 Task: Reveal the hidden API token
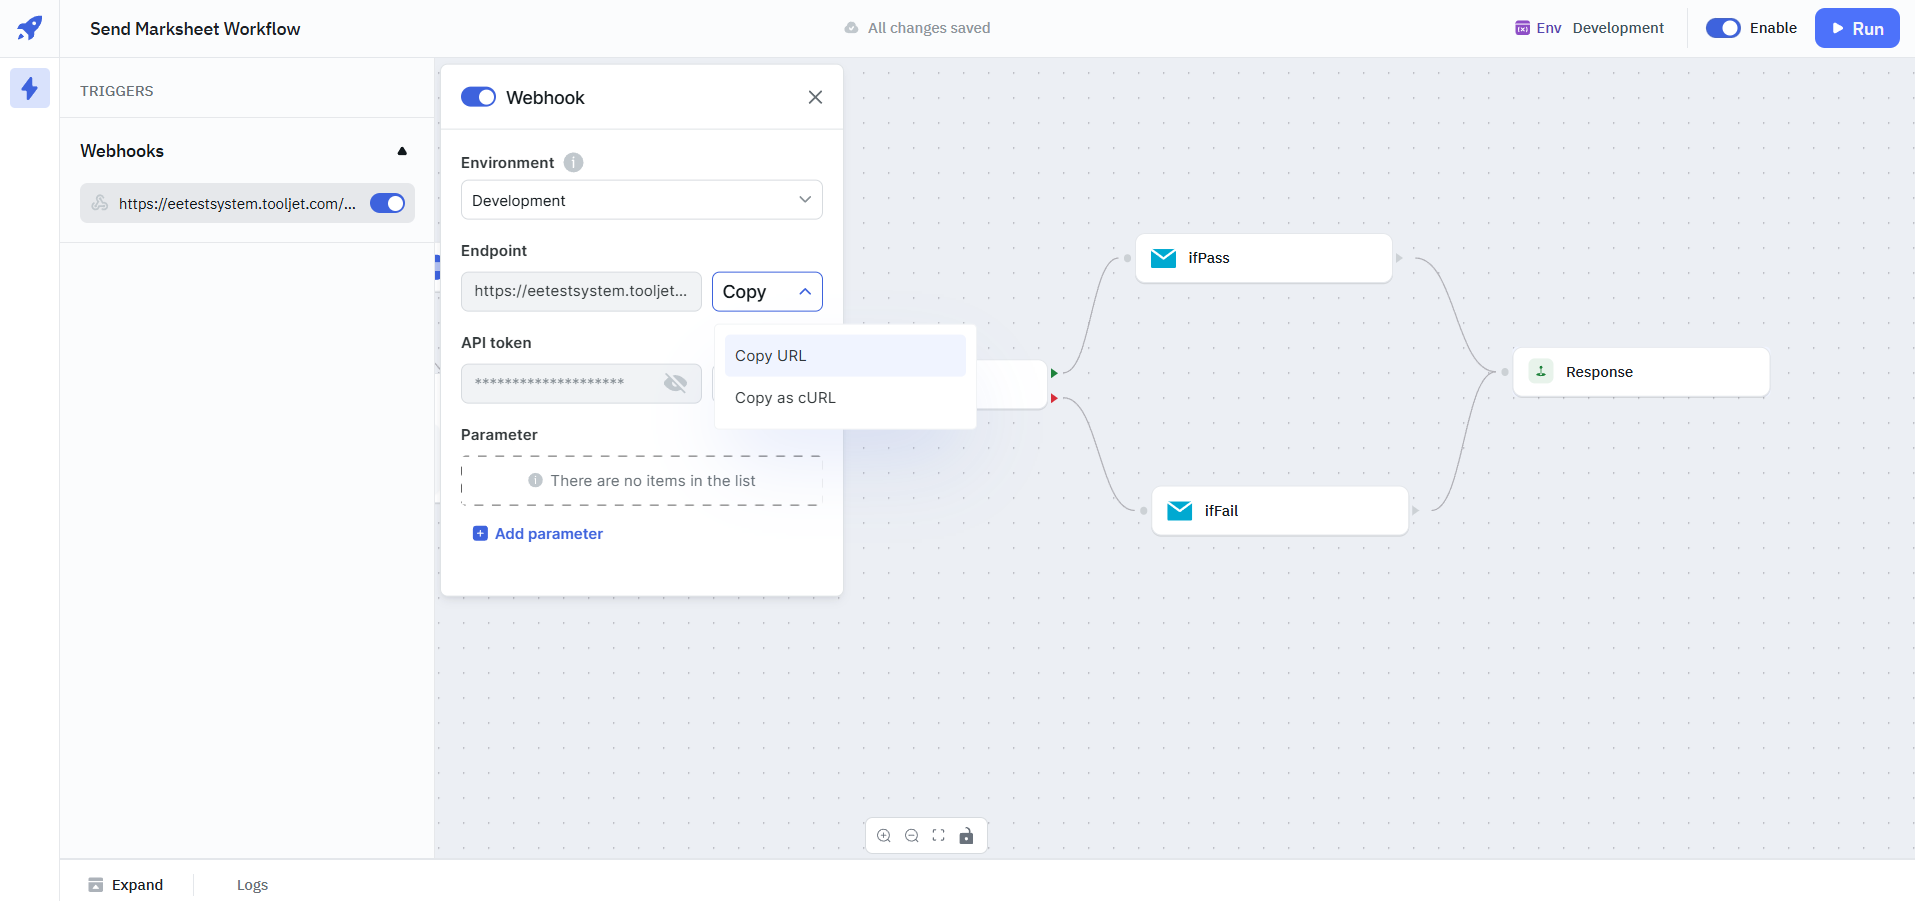(676, 383)
